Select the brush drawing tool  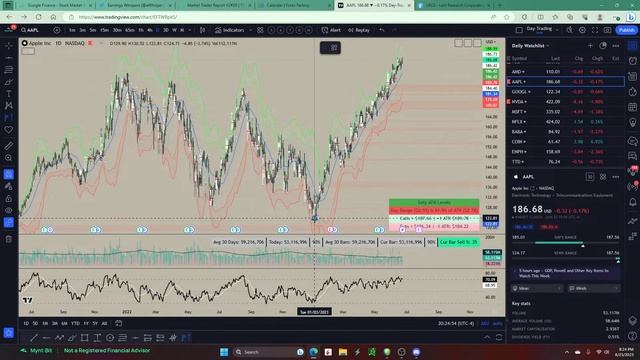point(9,82)
